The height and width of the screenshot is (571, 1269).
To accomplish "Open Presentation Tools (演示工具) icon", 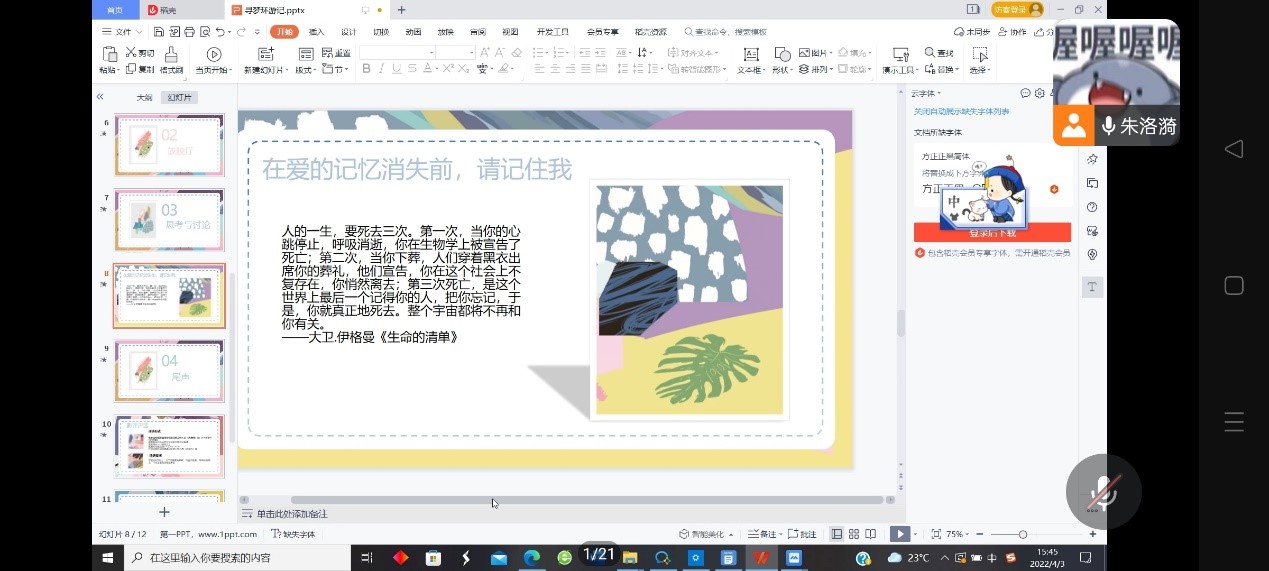I will click(x=900, y=54).
